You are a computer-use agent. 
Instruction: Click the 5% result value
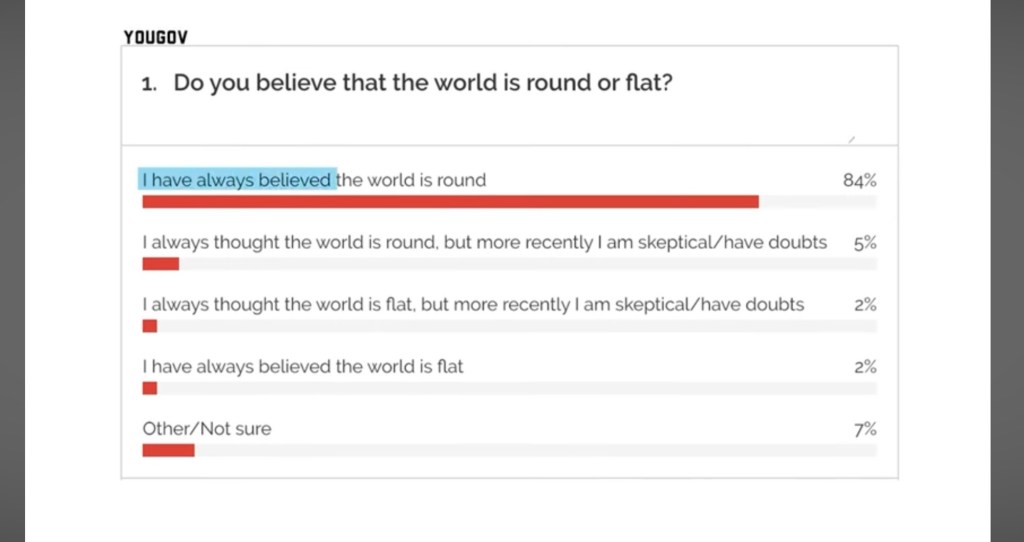click(x=865, y=243)
